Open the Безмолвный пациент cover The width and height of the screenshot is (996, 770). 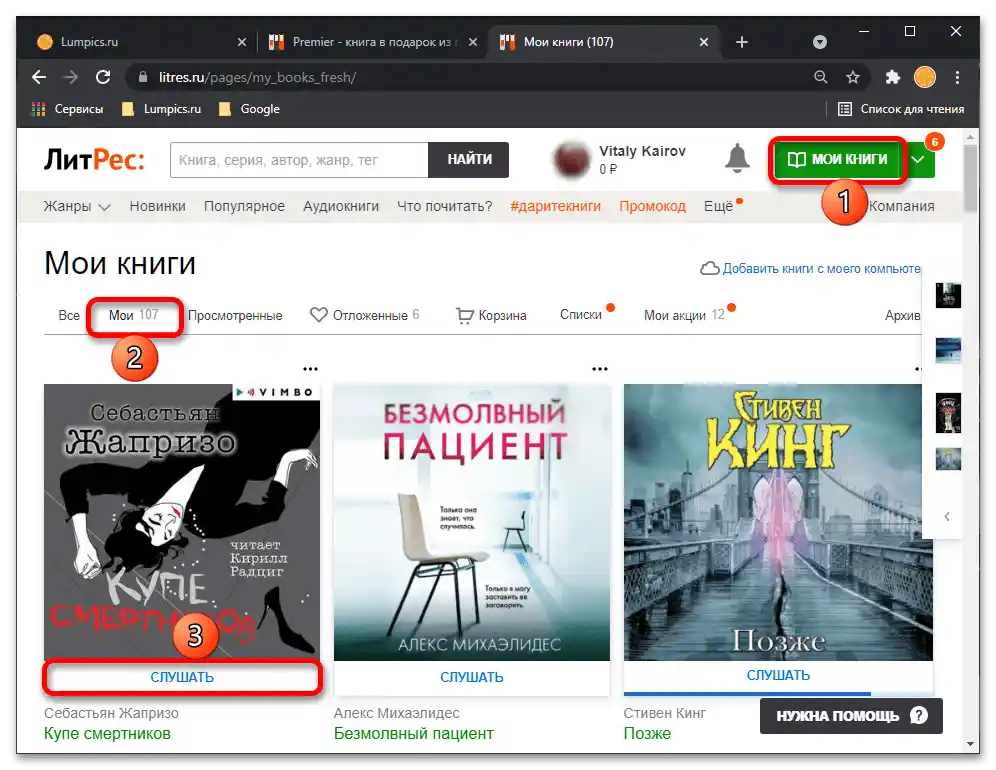pyautogui.click(x=471, y=522)
